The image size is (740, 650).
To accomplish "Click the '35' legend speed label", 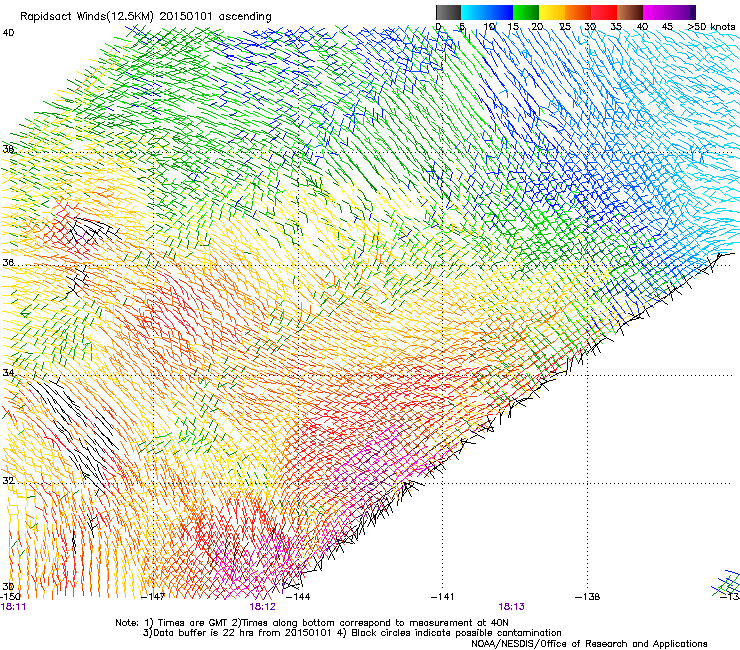I will click(616, 26).
